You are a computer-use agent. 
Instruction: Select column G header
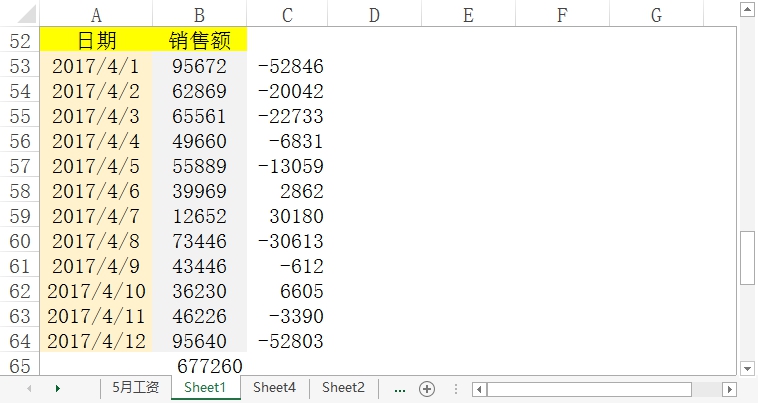tap(656, 15)
